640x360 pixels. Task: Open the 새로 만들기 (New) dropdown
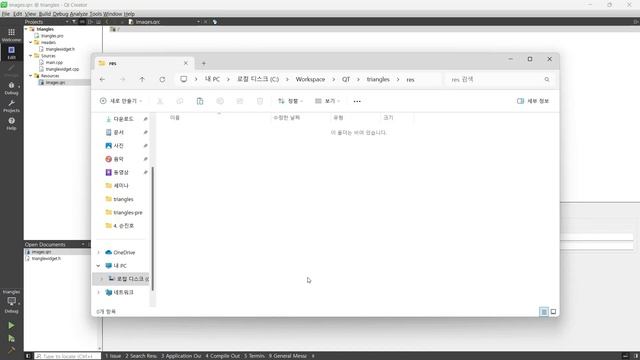[x=121, y=101]
